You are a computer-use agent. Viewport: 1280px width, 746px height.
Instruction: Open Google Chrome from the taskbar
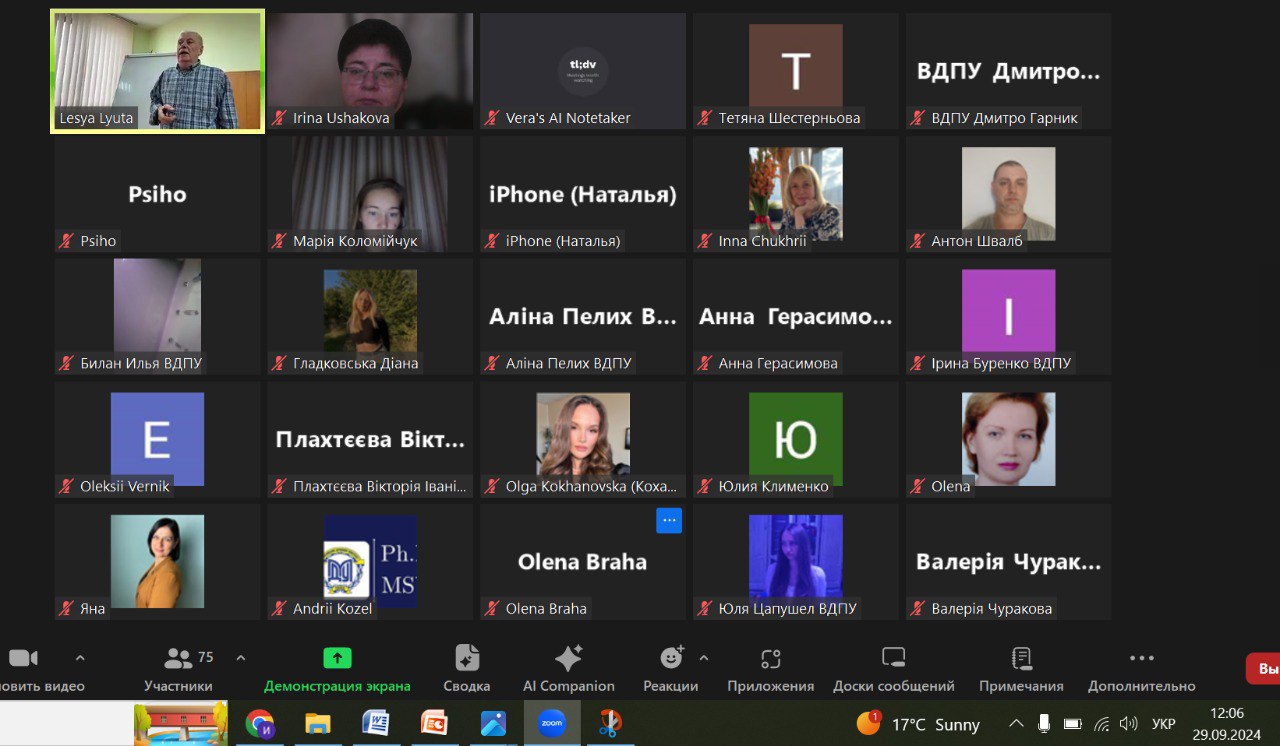(x=259, y=723)
